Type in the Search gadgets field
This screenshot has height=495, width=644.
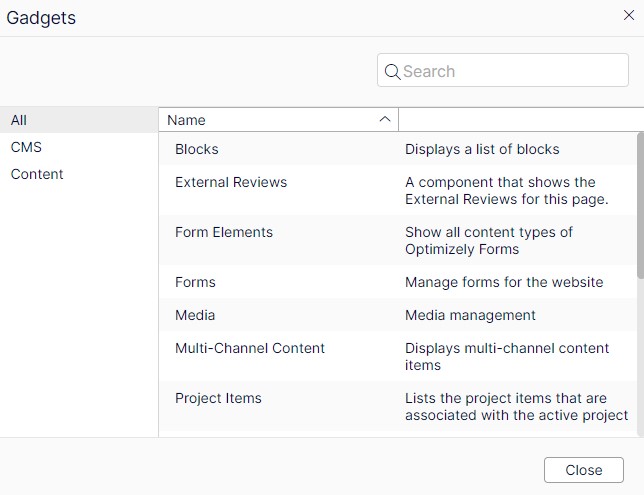tap(512, 71)
